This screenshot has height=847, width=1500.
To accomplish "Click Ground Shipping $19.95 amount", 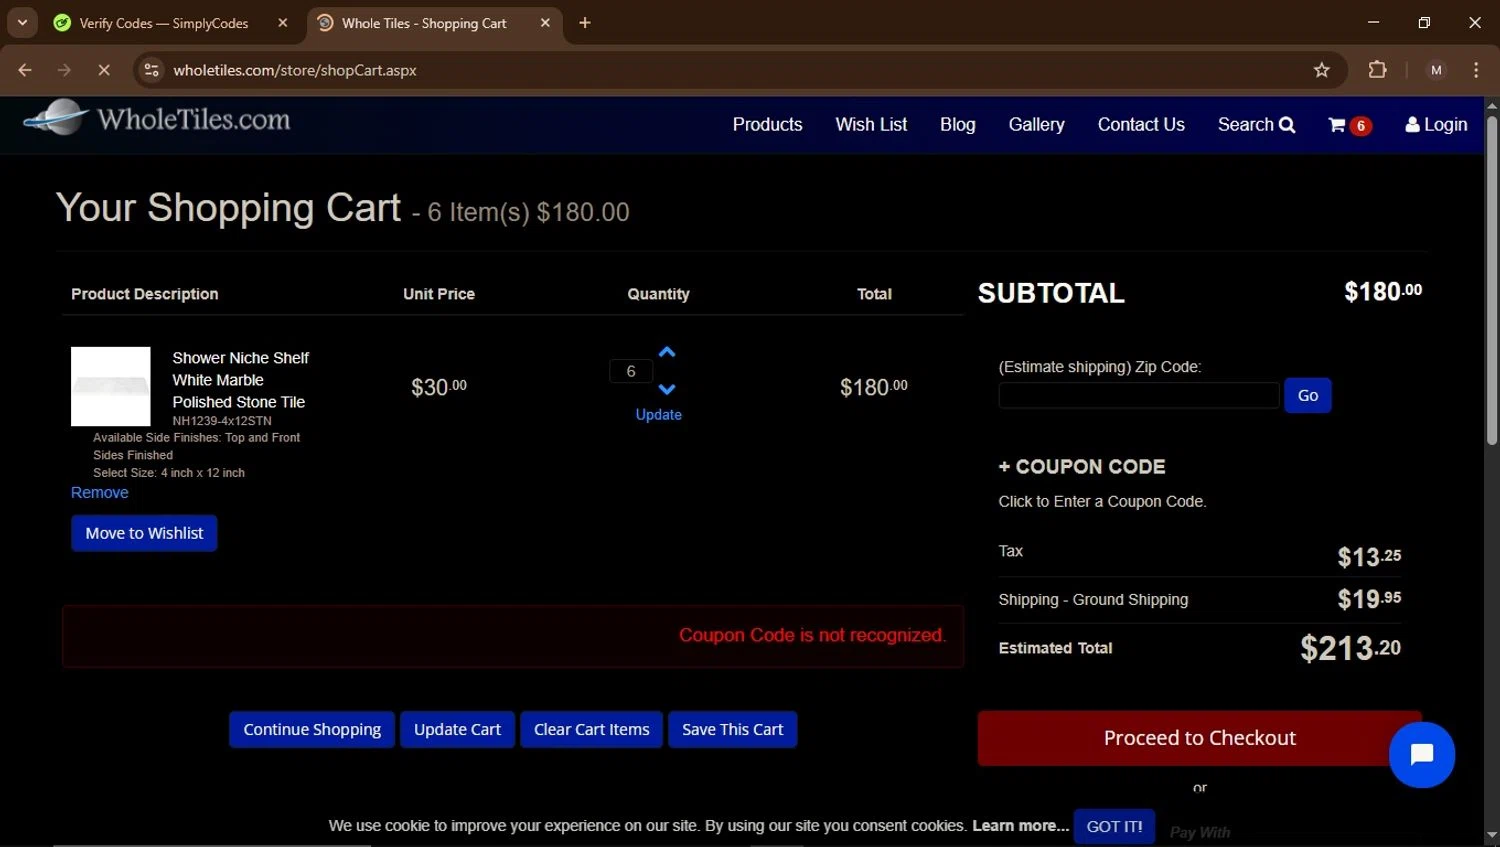I will (x=1369, y=598).
